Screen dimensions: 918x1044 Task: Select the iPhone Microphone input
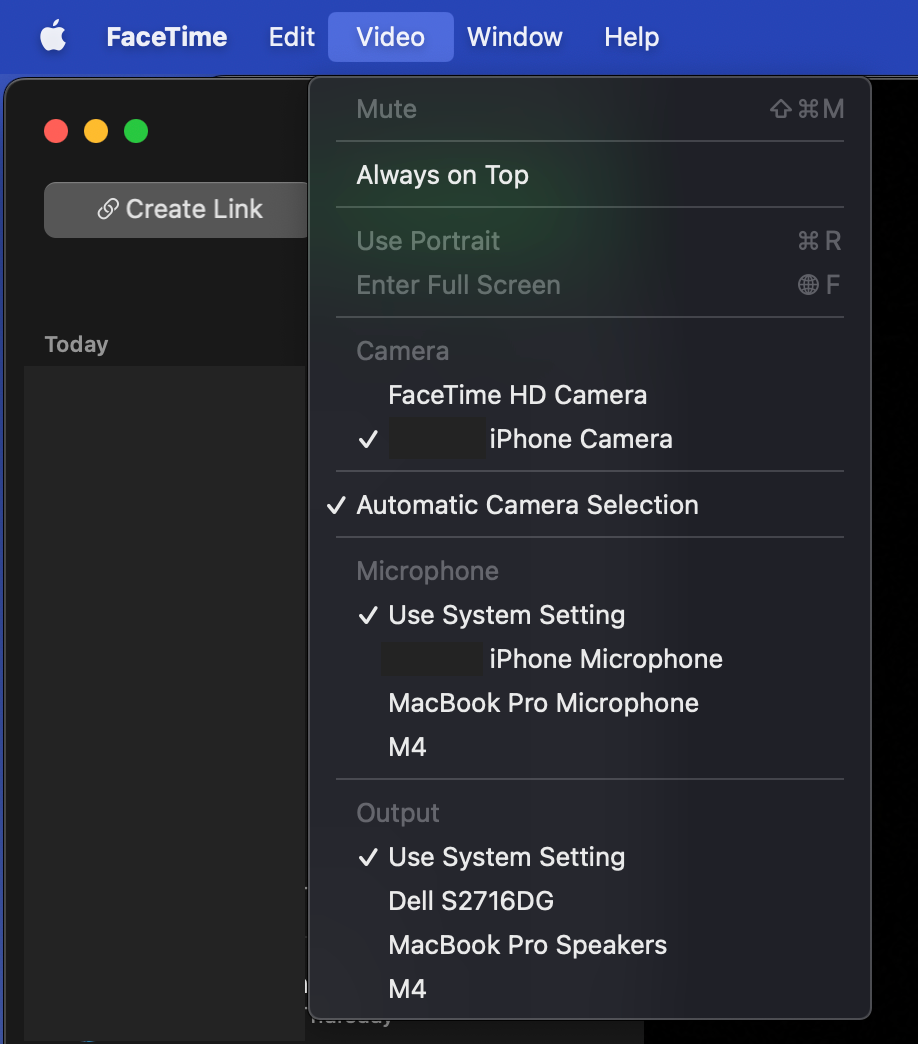pos(590,658)
